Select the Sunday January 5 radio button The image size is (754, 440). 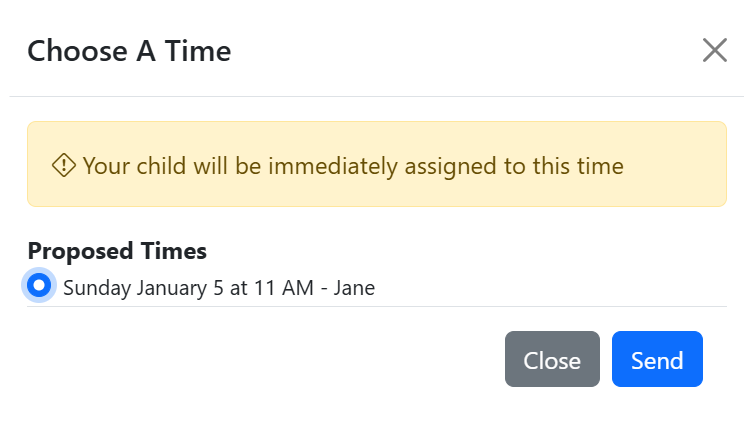[x=39, y=286]
